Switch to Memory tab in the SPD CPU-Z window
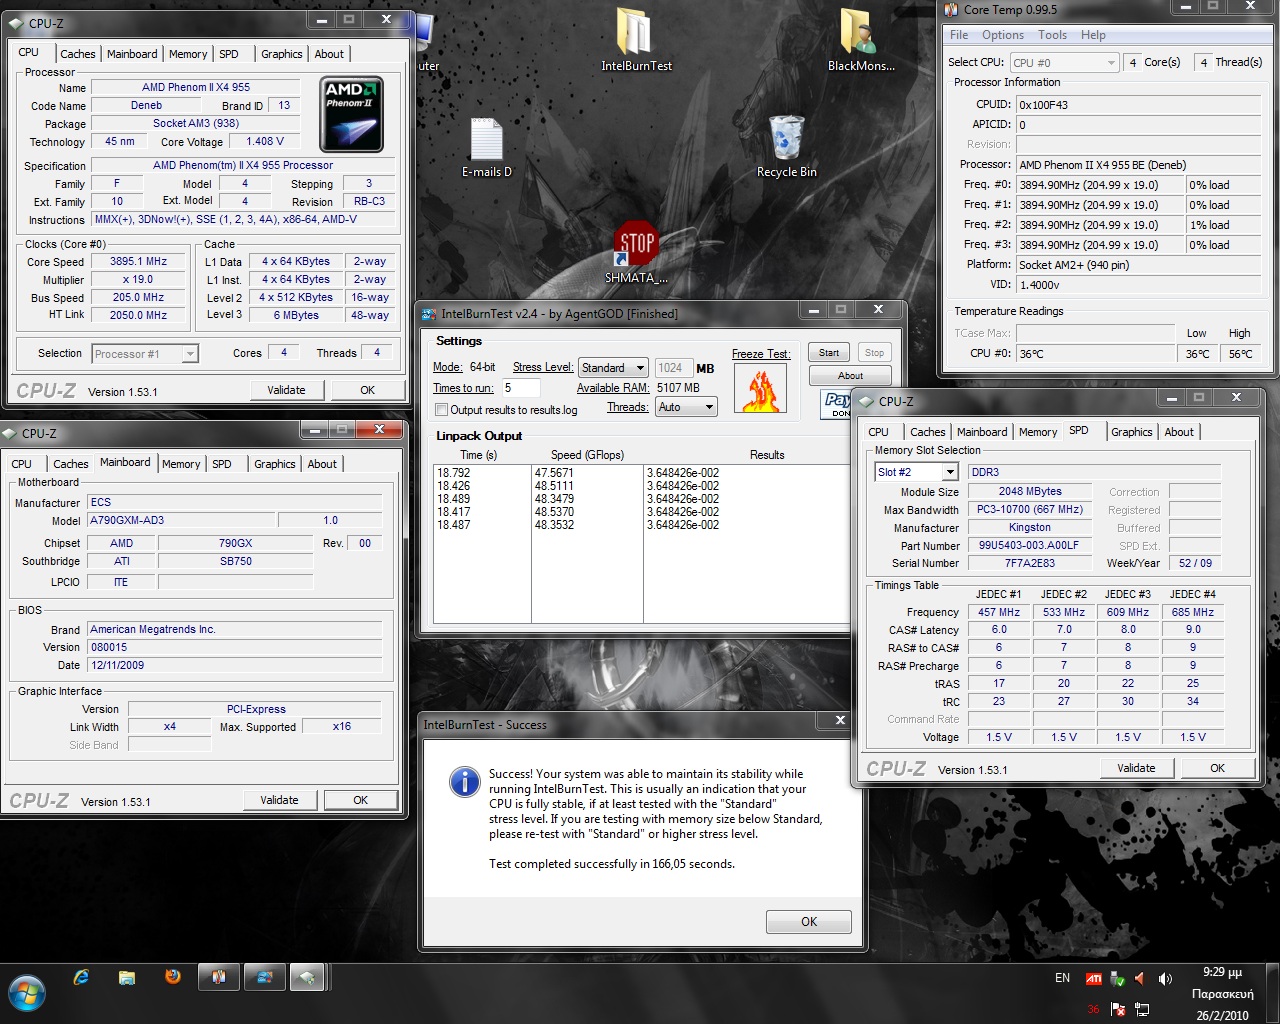 [x=1038, y=432]
